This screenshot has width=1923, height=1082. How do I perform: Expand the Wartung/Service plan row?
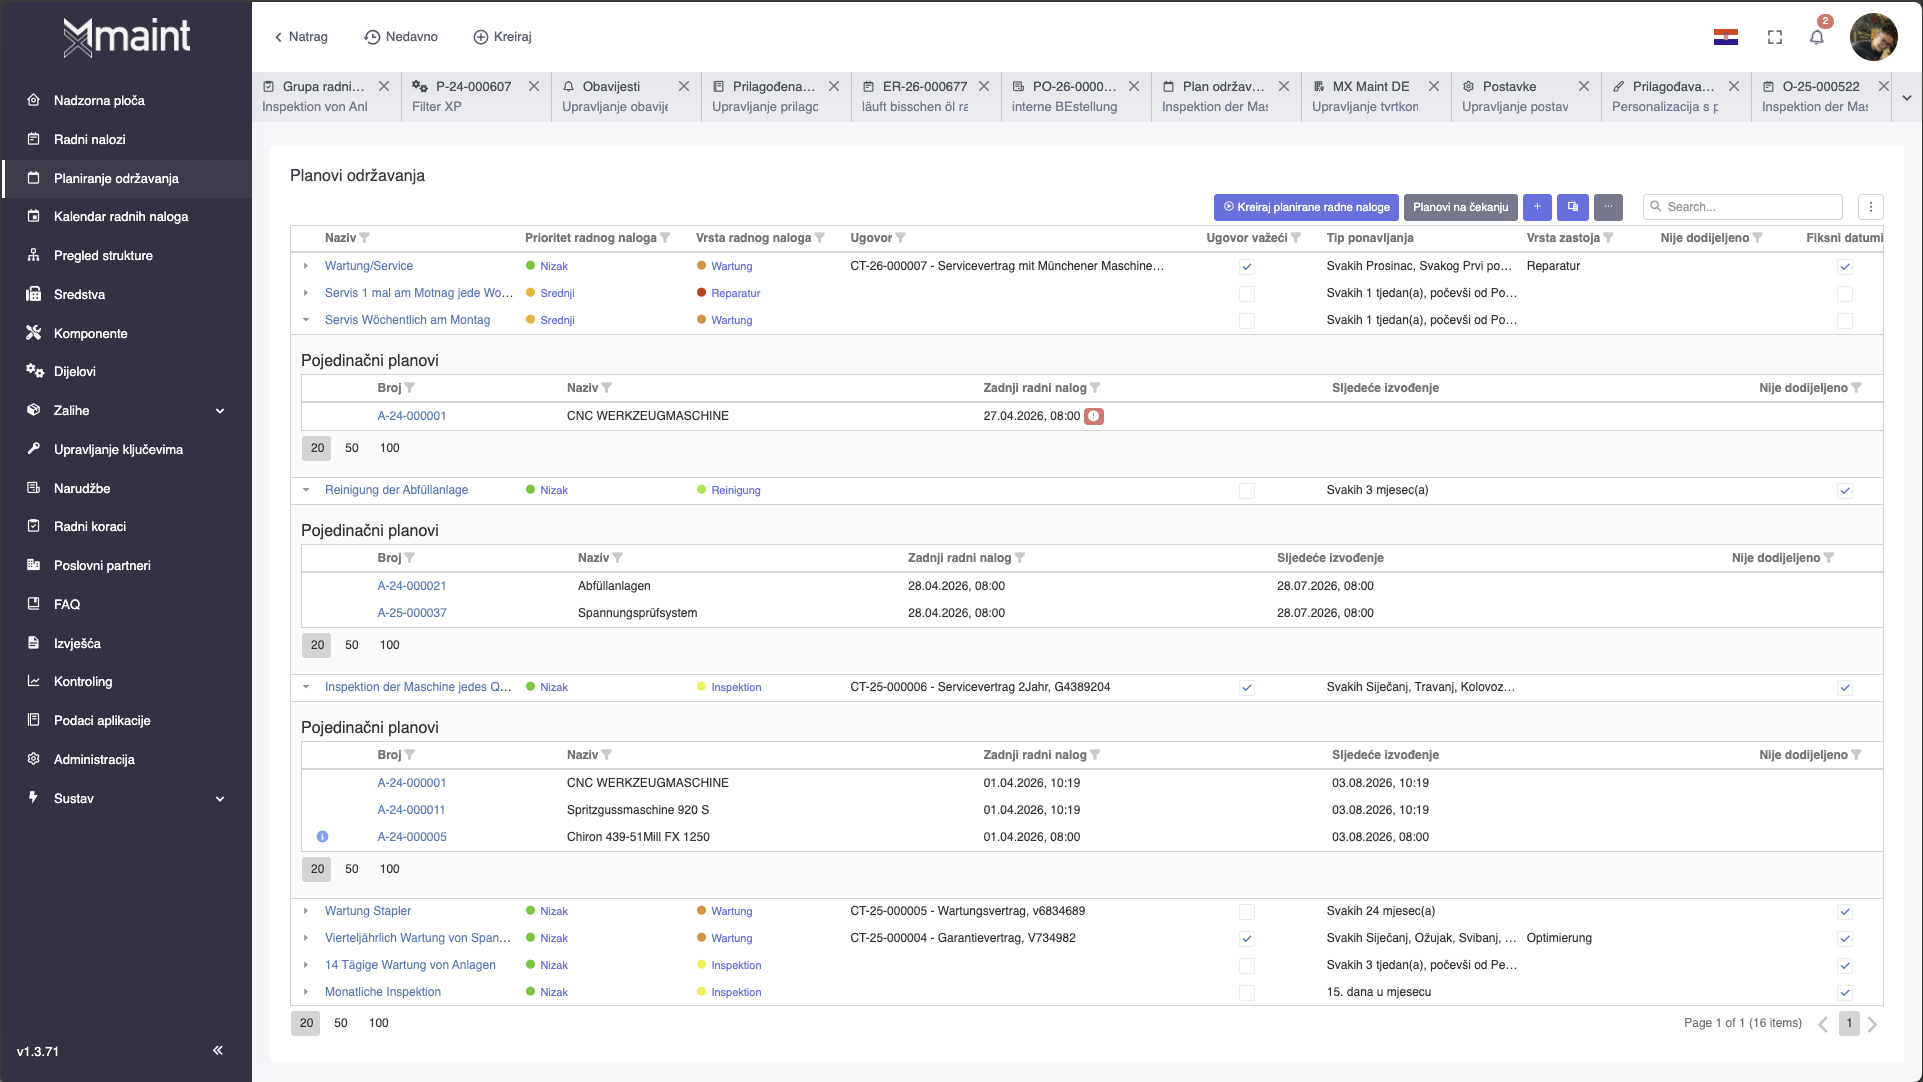click(x=306, y=266)
